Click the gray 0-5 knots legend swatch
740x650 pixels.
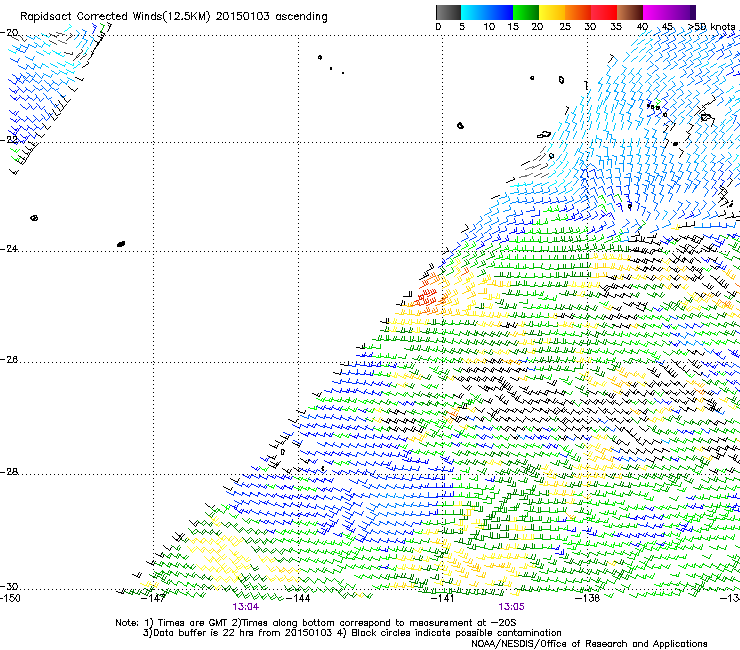point(448,12)
